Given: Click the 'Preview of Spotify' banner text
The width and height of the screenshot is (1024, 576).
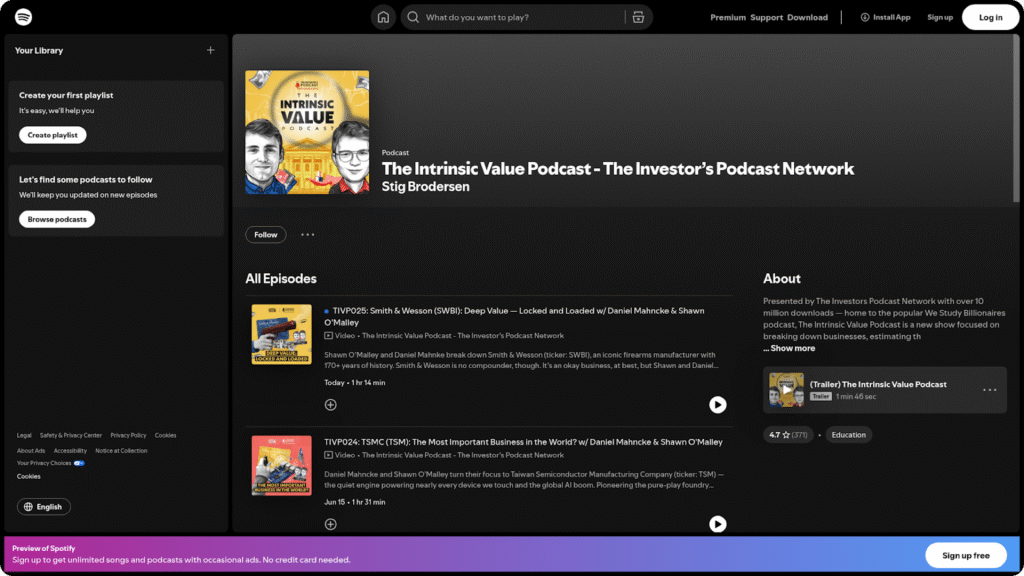Looking at the screenshot, I should (x=44, y=549).
